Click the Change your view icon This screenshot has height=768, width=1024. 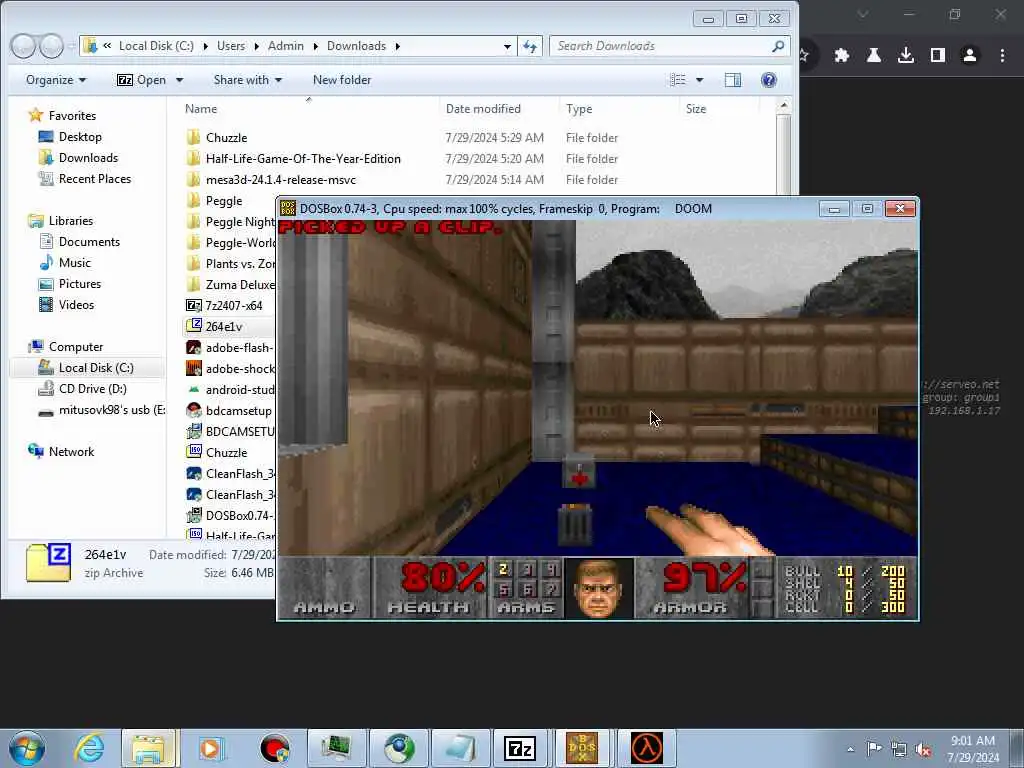click(x=679, y=80)
